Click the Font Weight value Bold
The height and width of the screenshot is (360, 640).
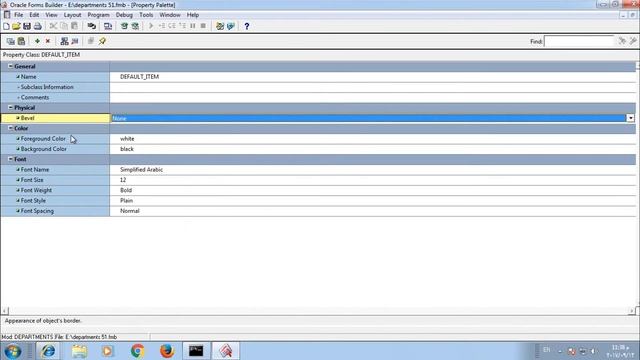pyautogui.click(x=126, y=190)
